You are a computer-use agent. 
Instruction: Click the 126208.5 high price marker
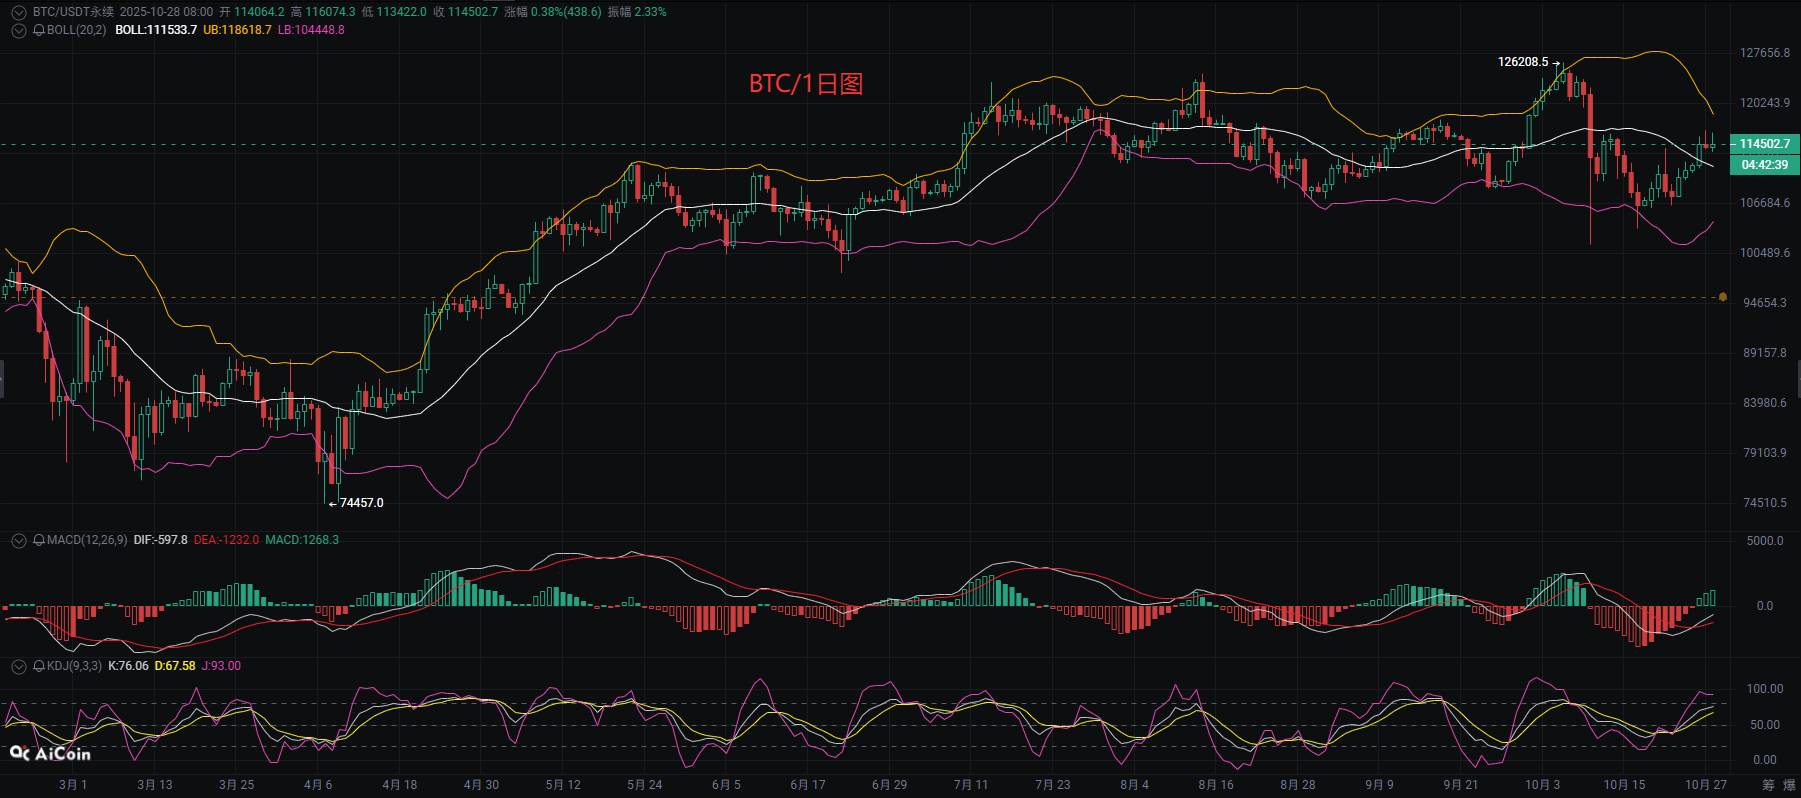pyautogui.click(x=1522, y=62)
